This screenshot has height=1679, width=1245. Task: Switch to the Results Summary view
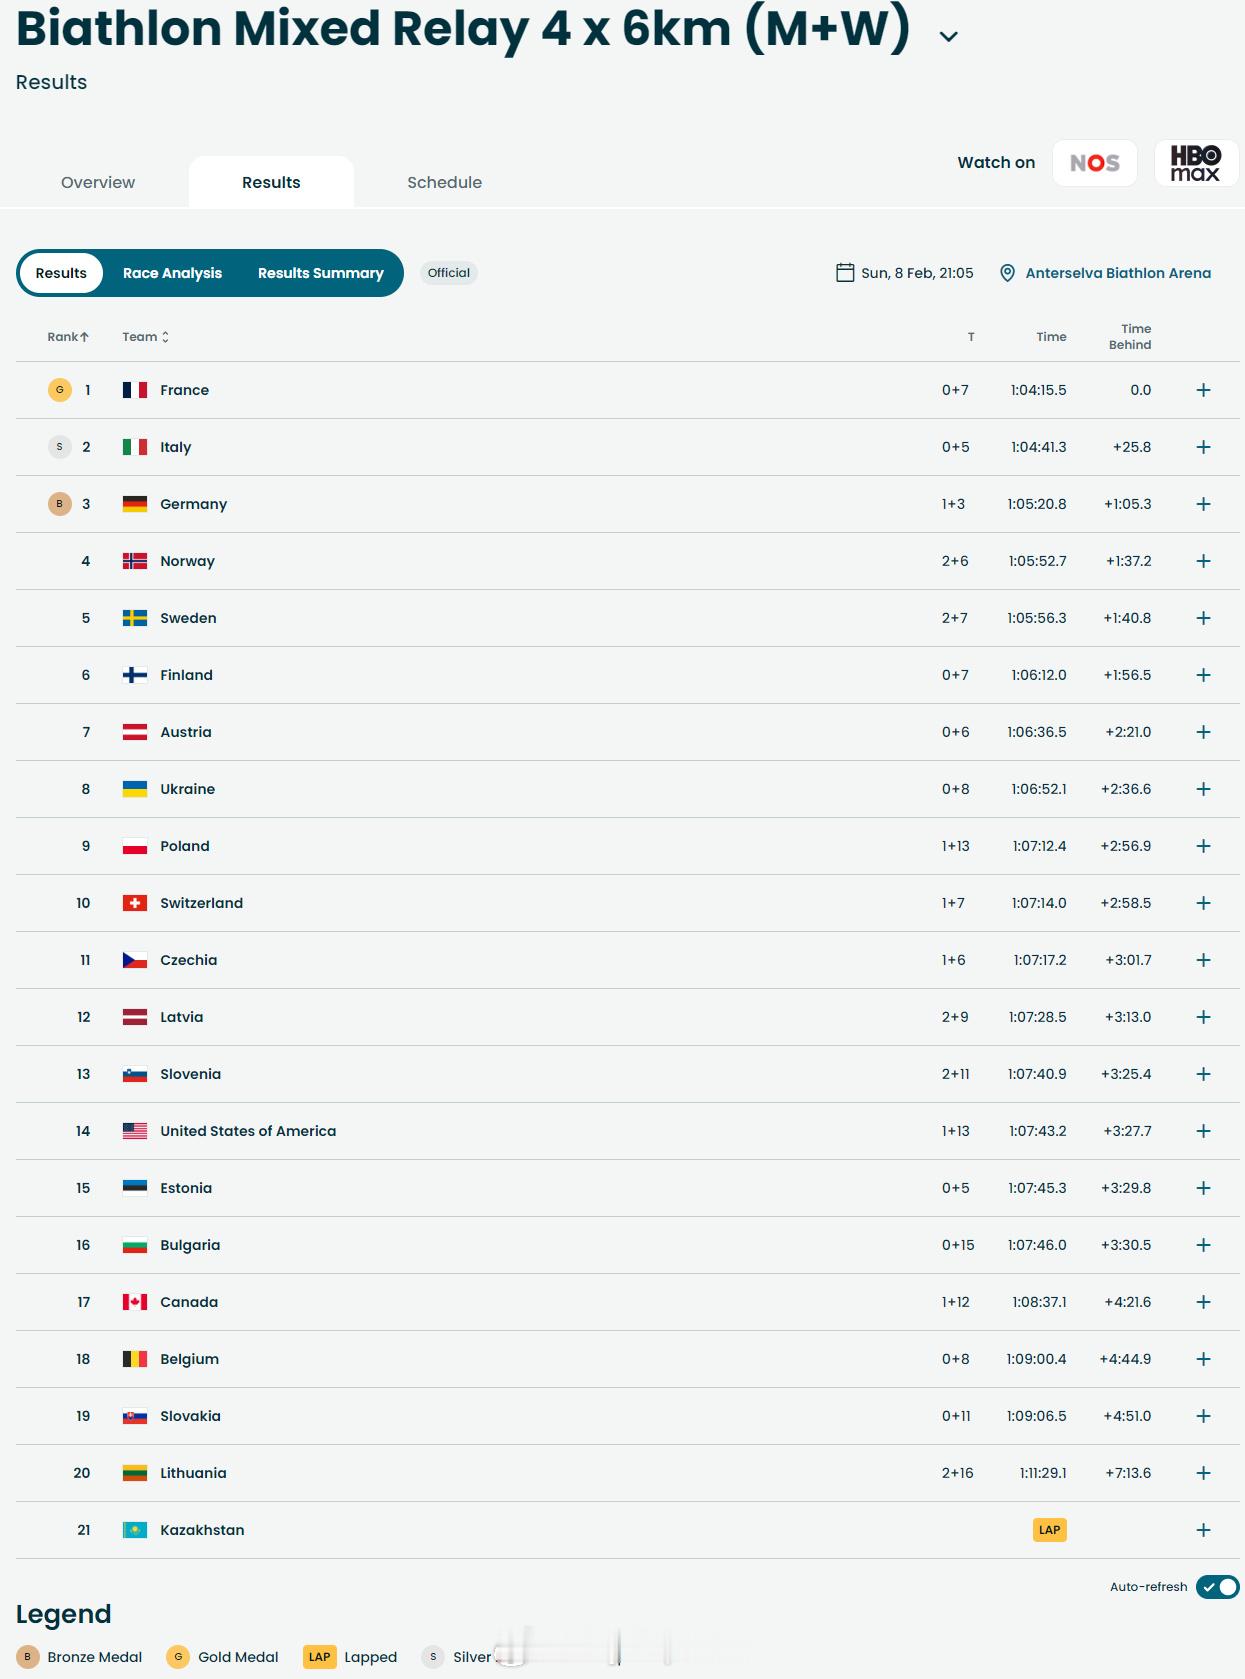pyautogui.click(x=320, y=273)
